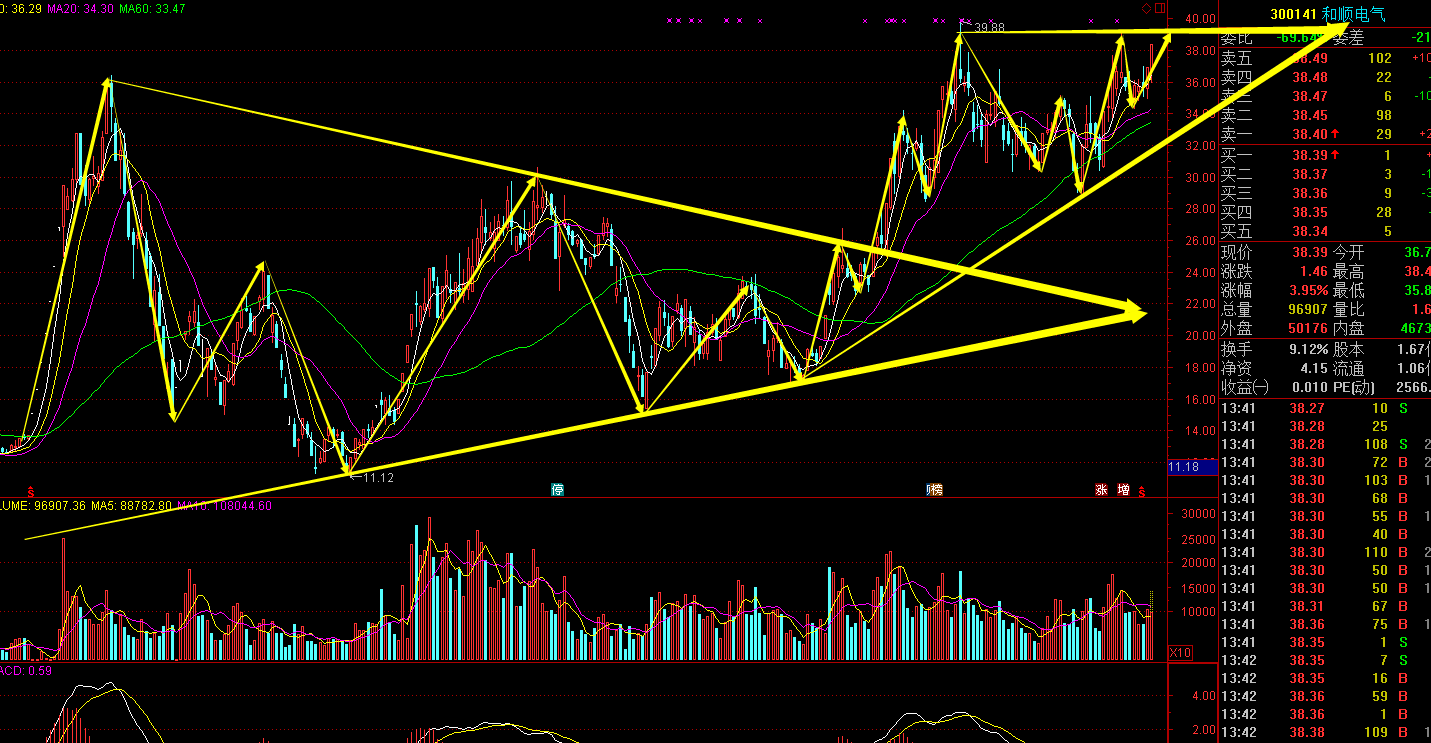The width and height of the screenshot is (1431, 743).
Task: Select the 买五 38.34 bid row
Action: pyautogui.click(x=1325, y=232)
